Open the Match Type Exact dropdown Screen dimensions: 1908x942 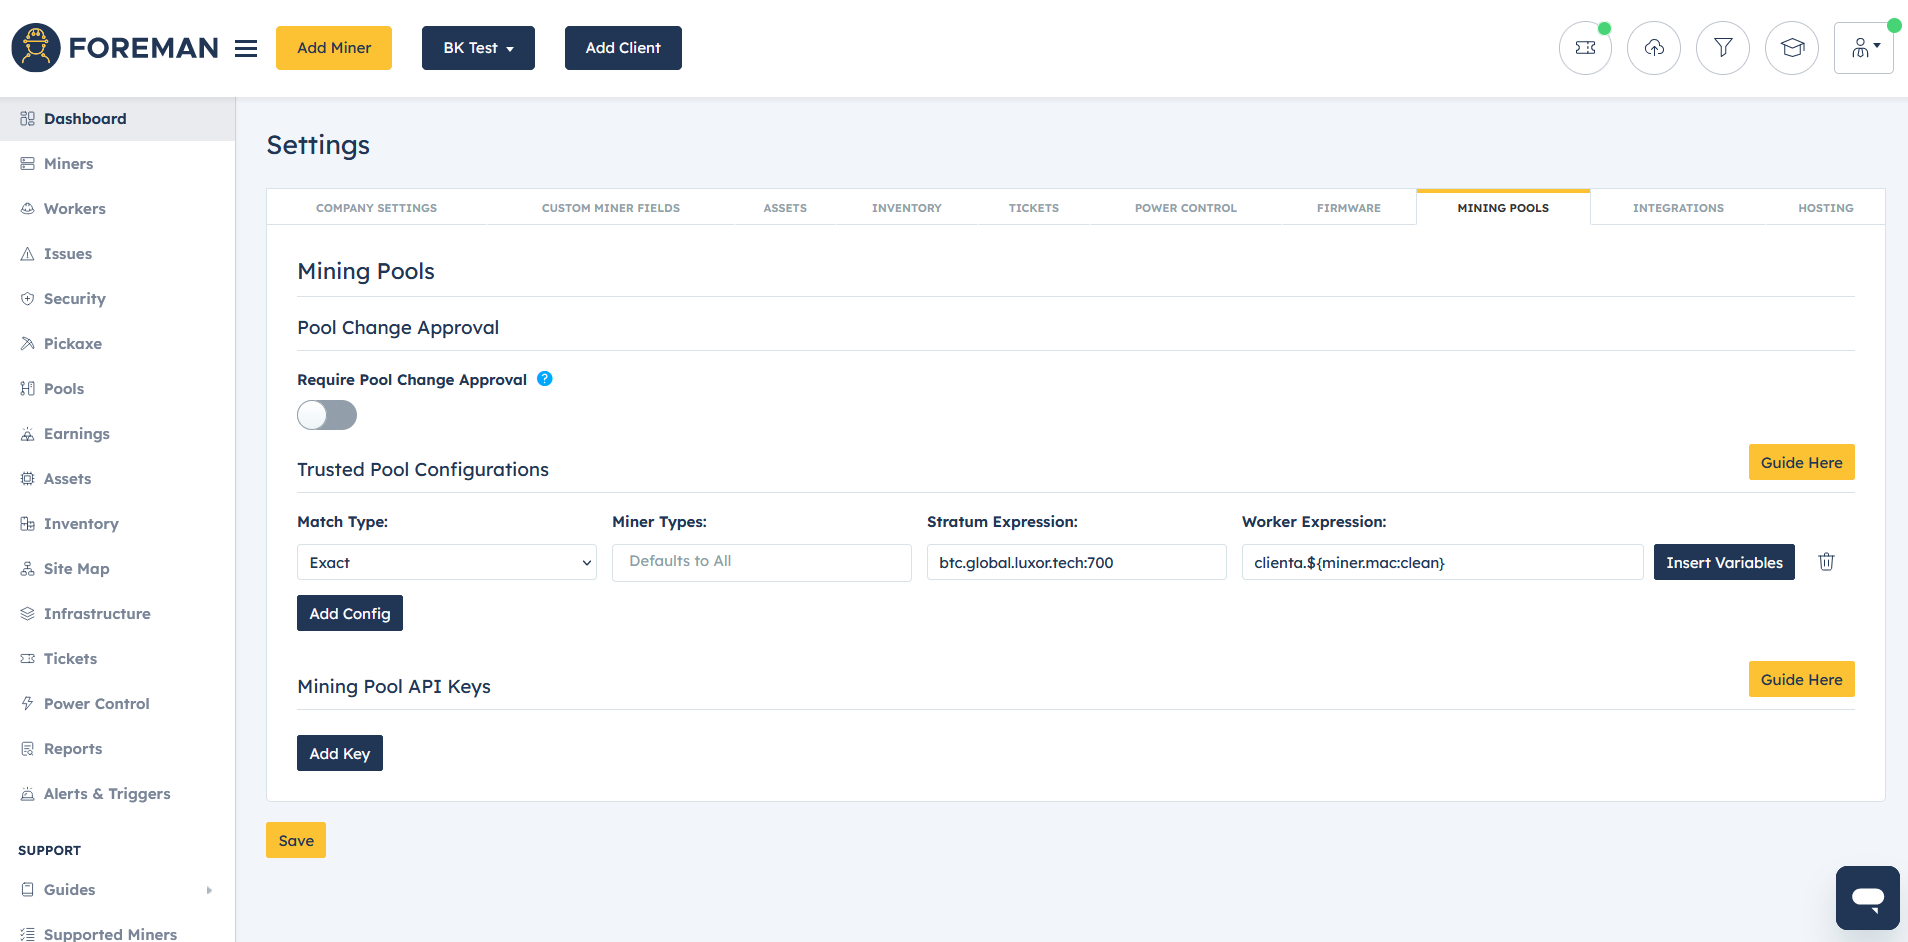point(446,562)
